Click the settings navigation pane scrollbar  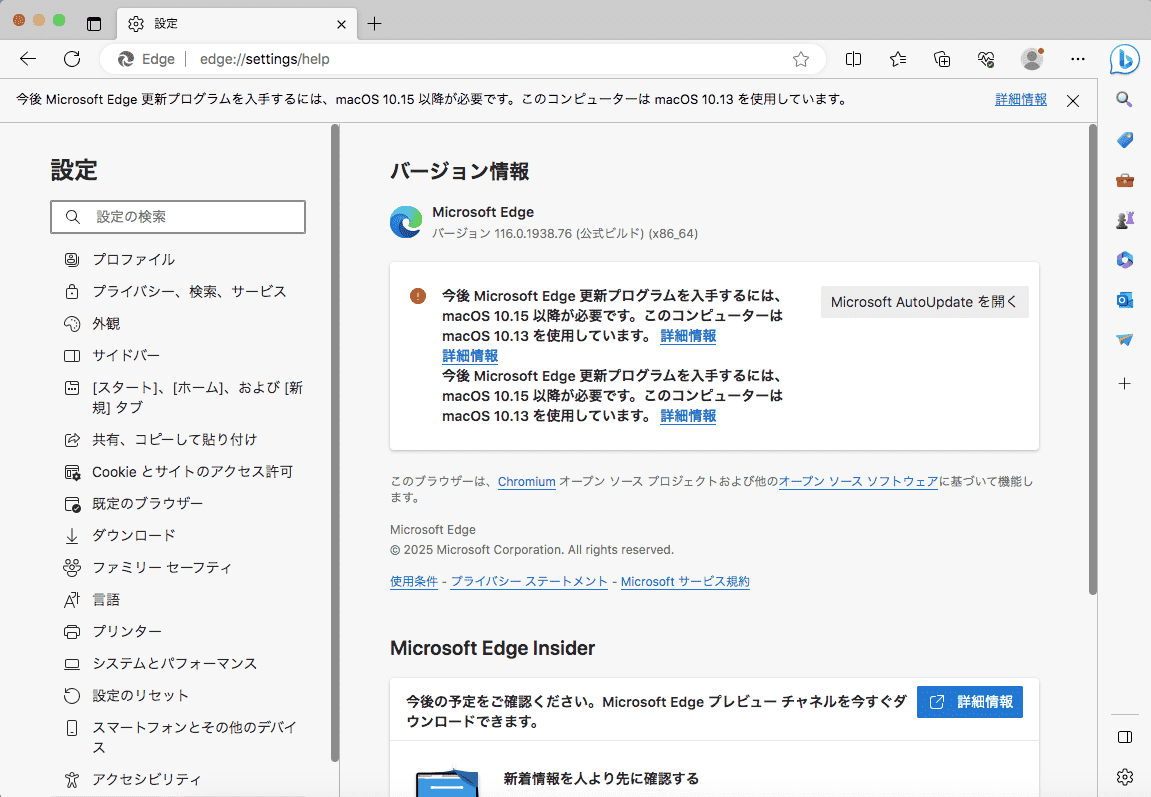[x=335, y=443]
